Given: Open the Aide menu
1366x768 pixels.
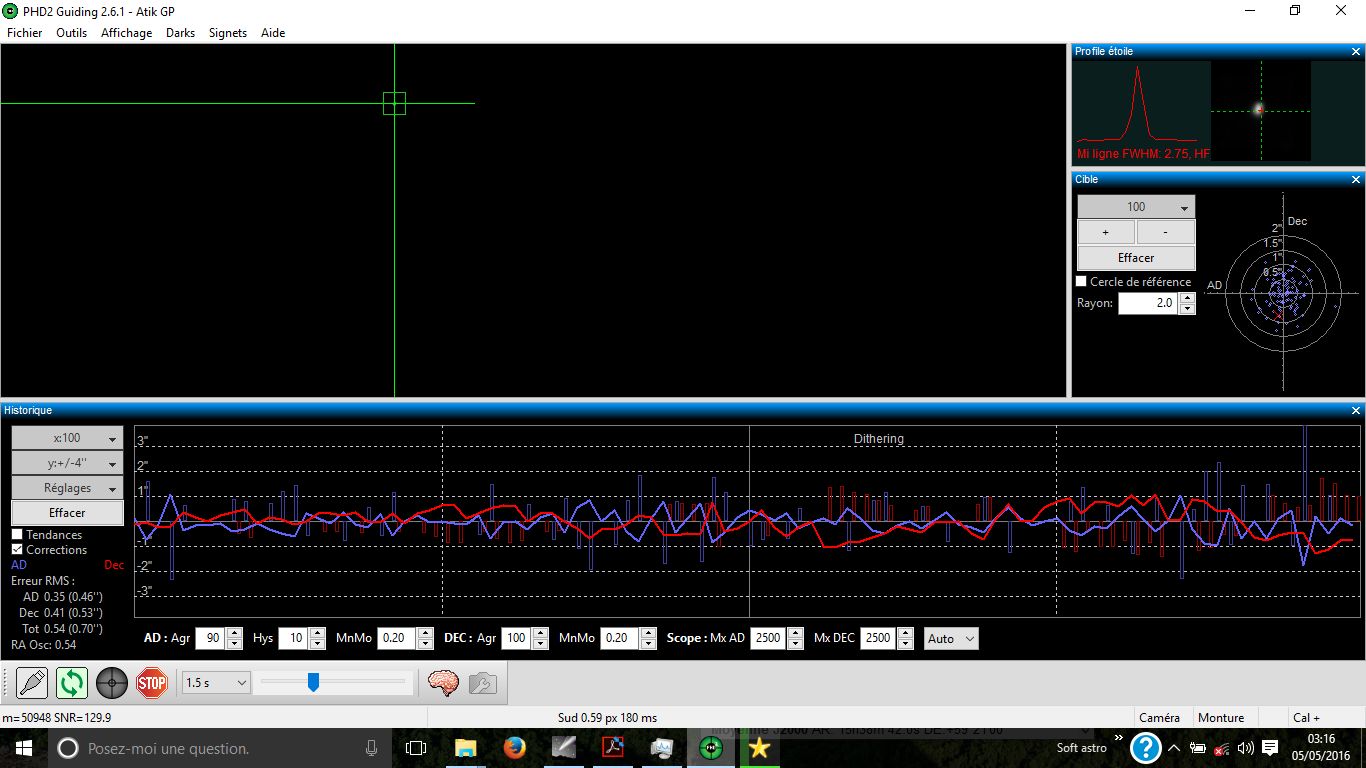Looking at the screenshot, I should [273, 33].
